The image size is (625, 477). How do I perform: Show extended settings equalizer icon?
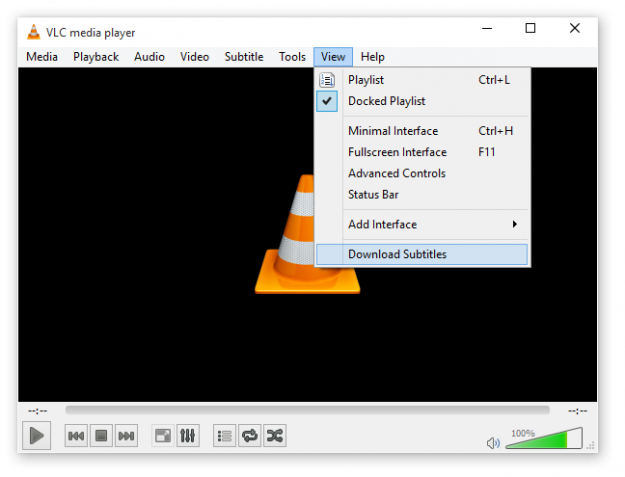[x=188, y=436]
